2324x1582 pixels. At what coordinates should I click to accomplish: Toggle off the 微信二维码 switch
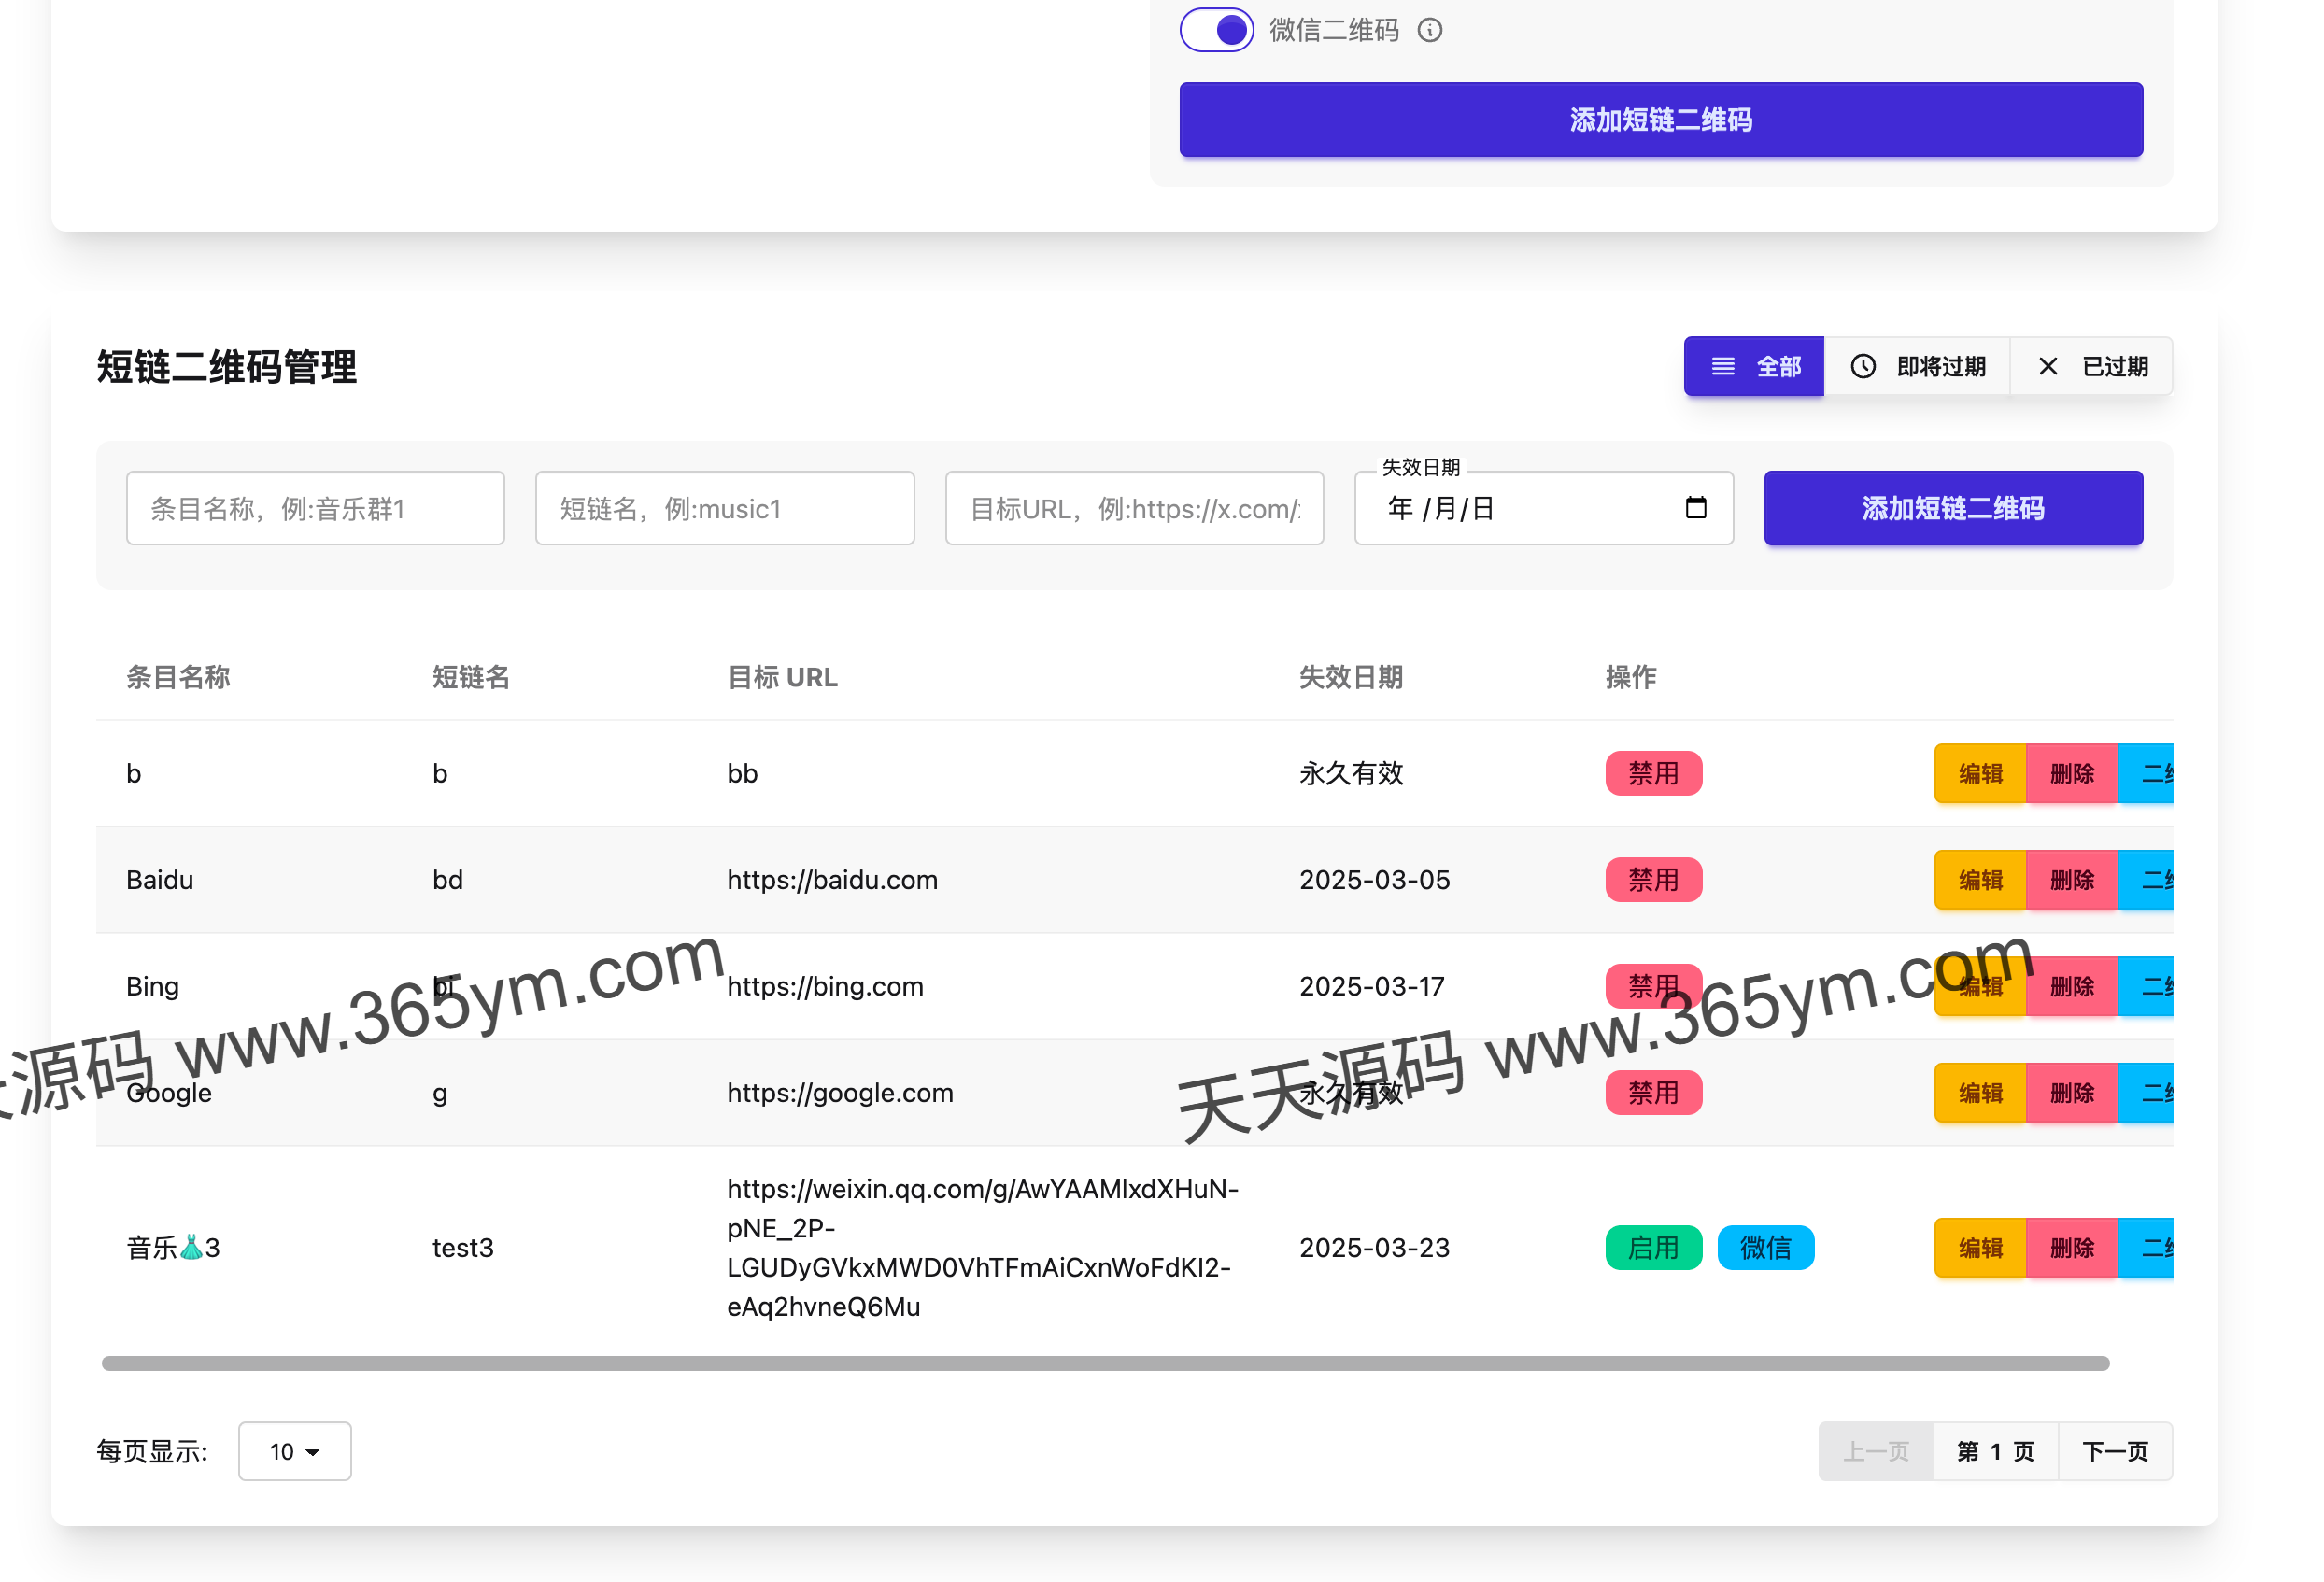[1216, 29]
